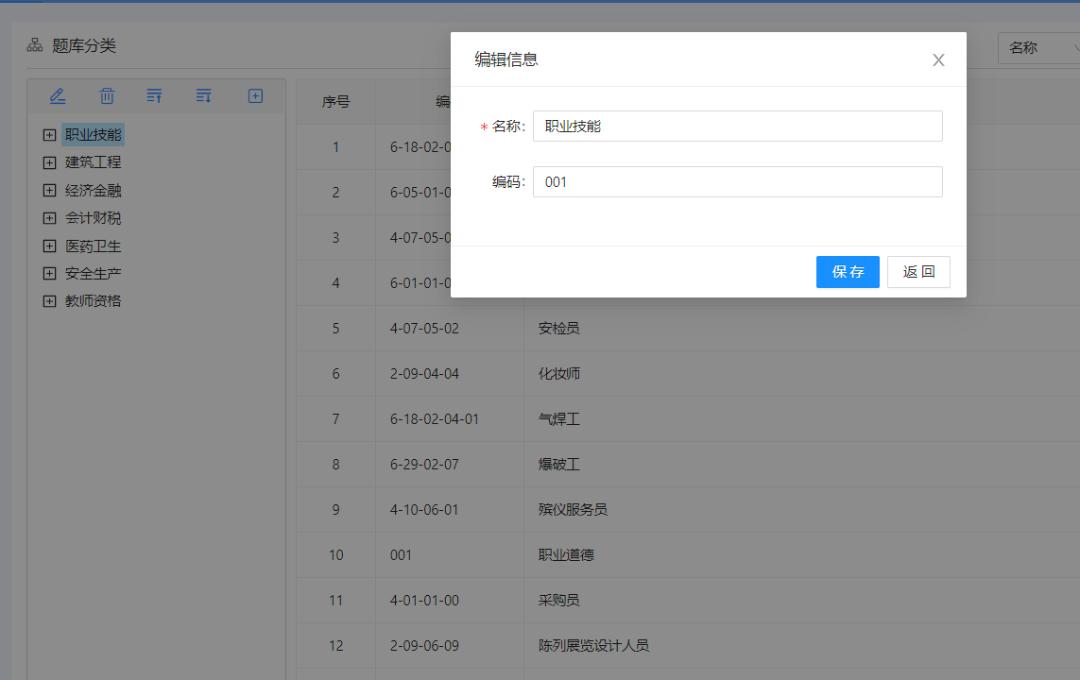Click the 化妆师 name cell
Viewport: 1080px width, 680px height.
coord(559,374)
